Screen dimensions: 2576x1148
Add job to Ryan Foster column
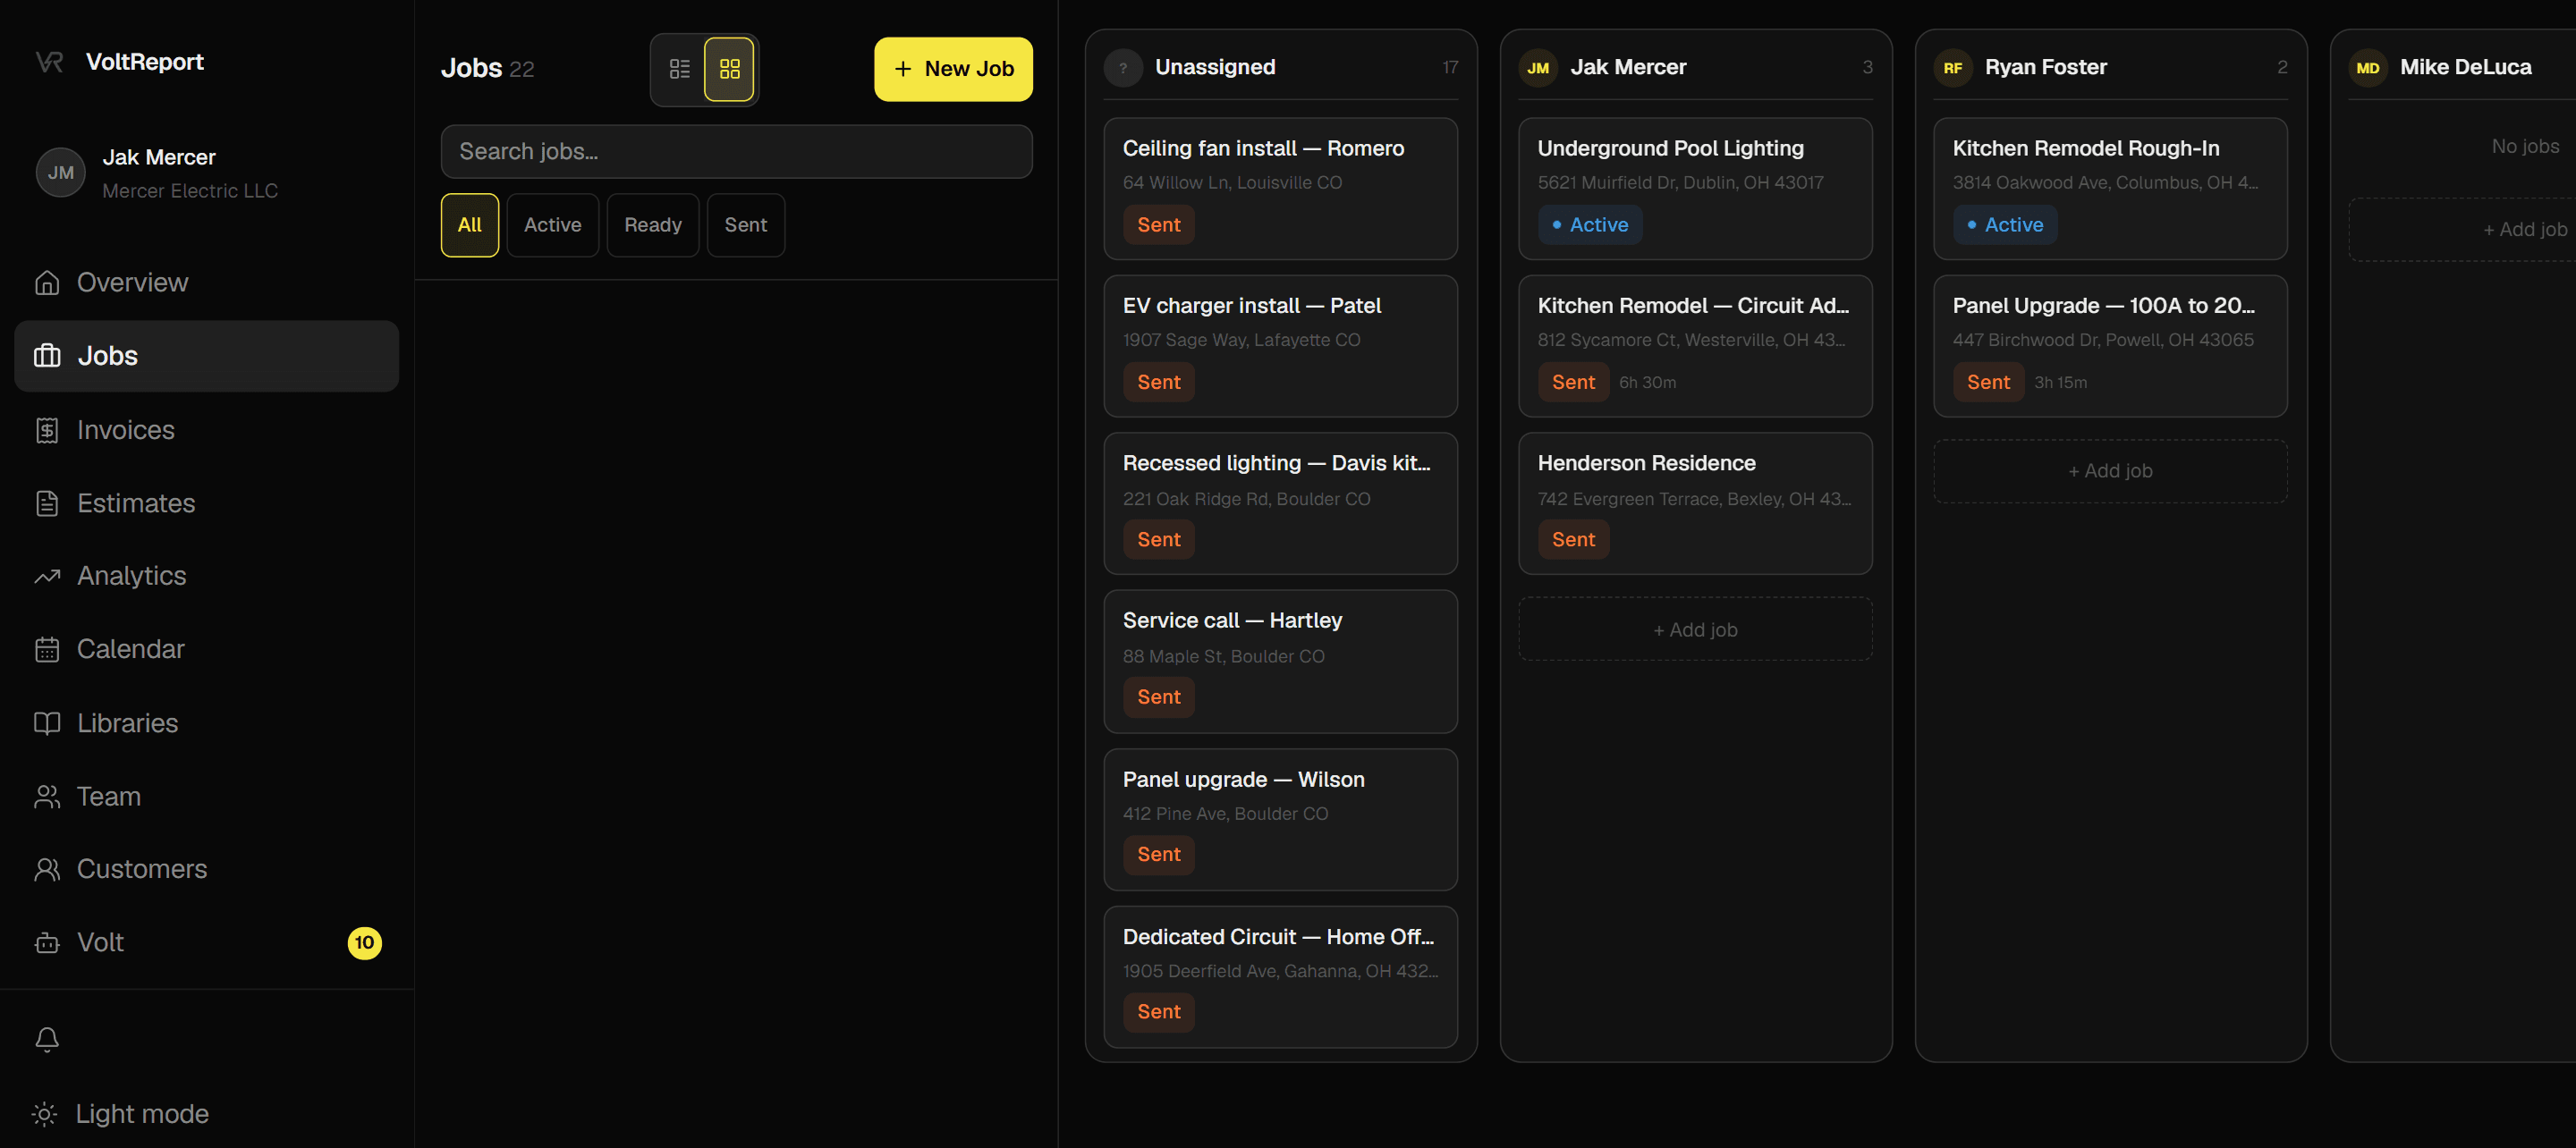tap(2111, 471)
